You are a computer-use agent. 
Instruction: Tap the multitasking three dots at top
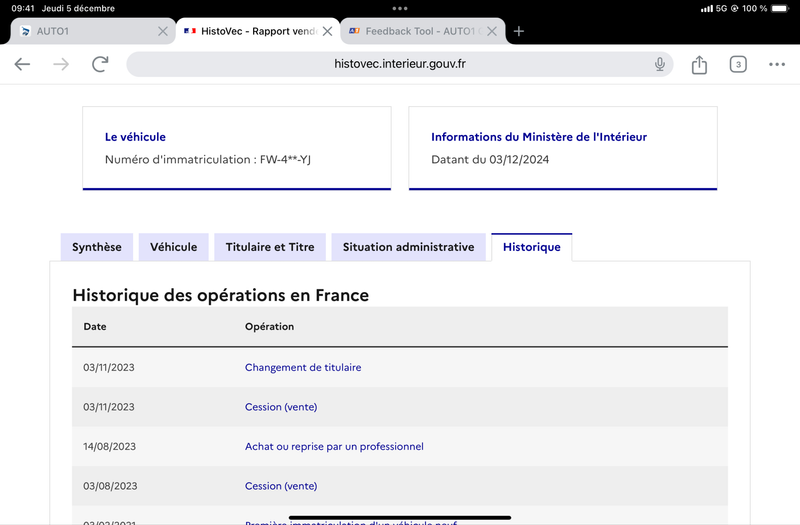tap(400, 8)
